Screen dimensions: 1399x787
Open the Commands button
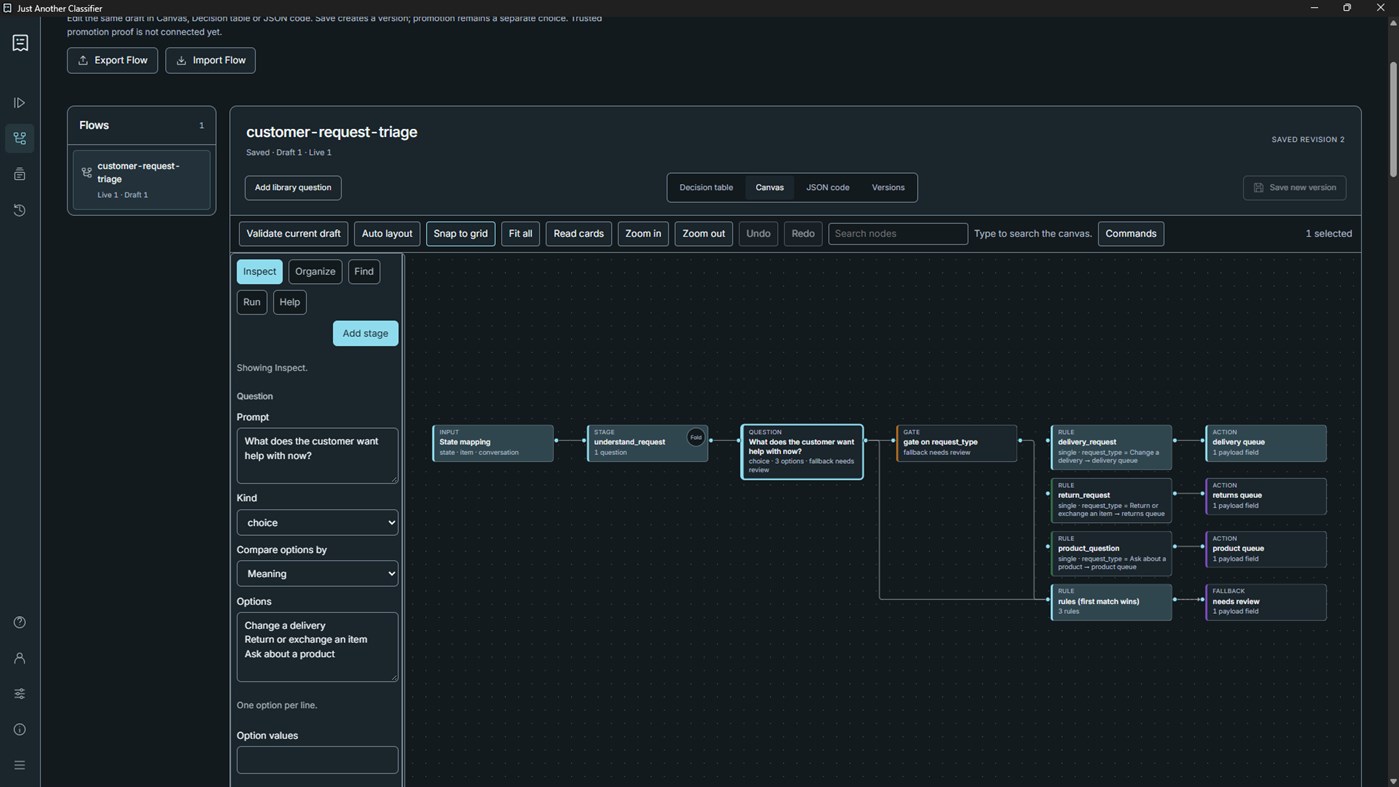tap(1131, 234)
